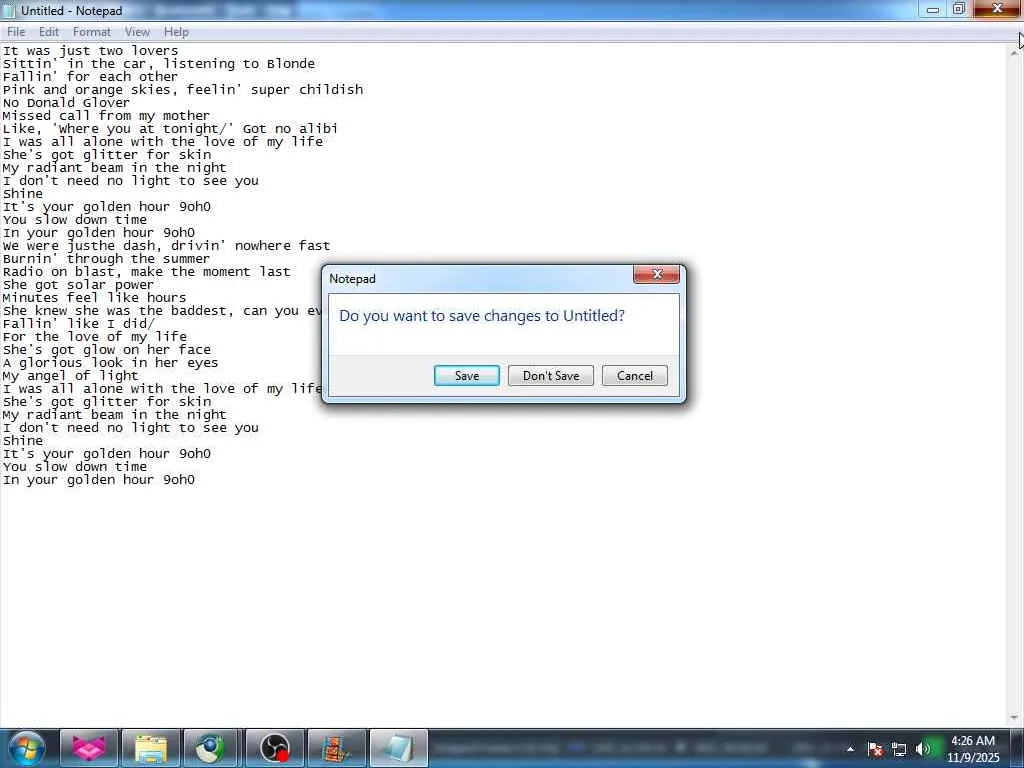This screenshot has height=768, width=1024.
Task: Open the Edit menu
Action: click(x=48, y=31)
